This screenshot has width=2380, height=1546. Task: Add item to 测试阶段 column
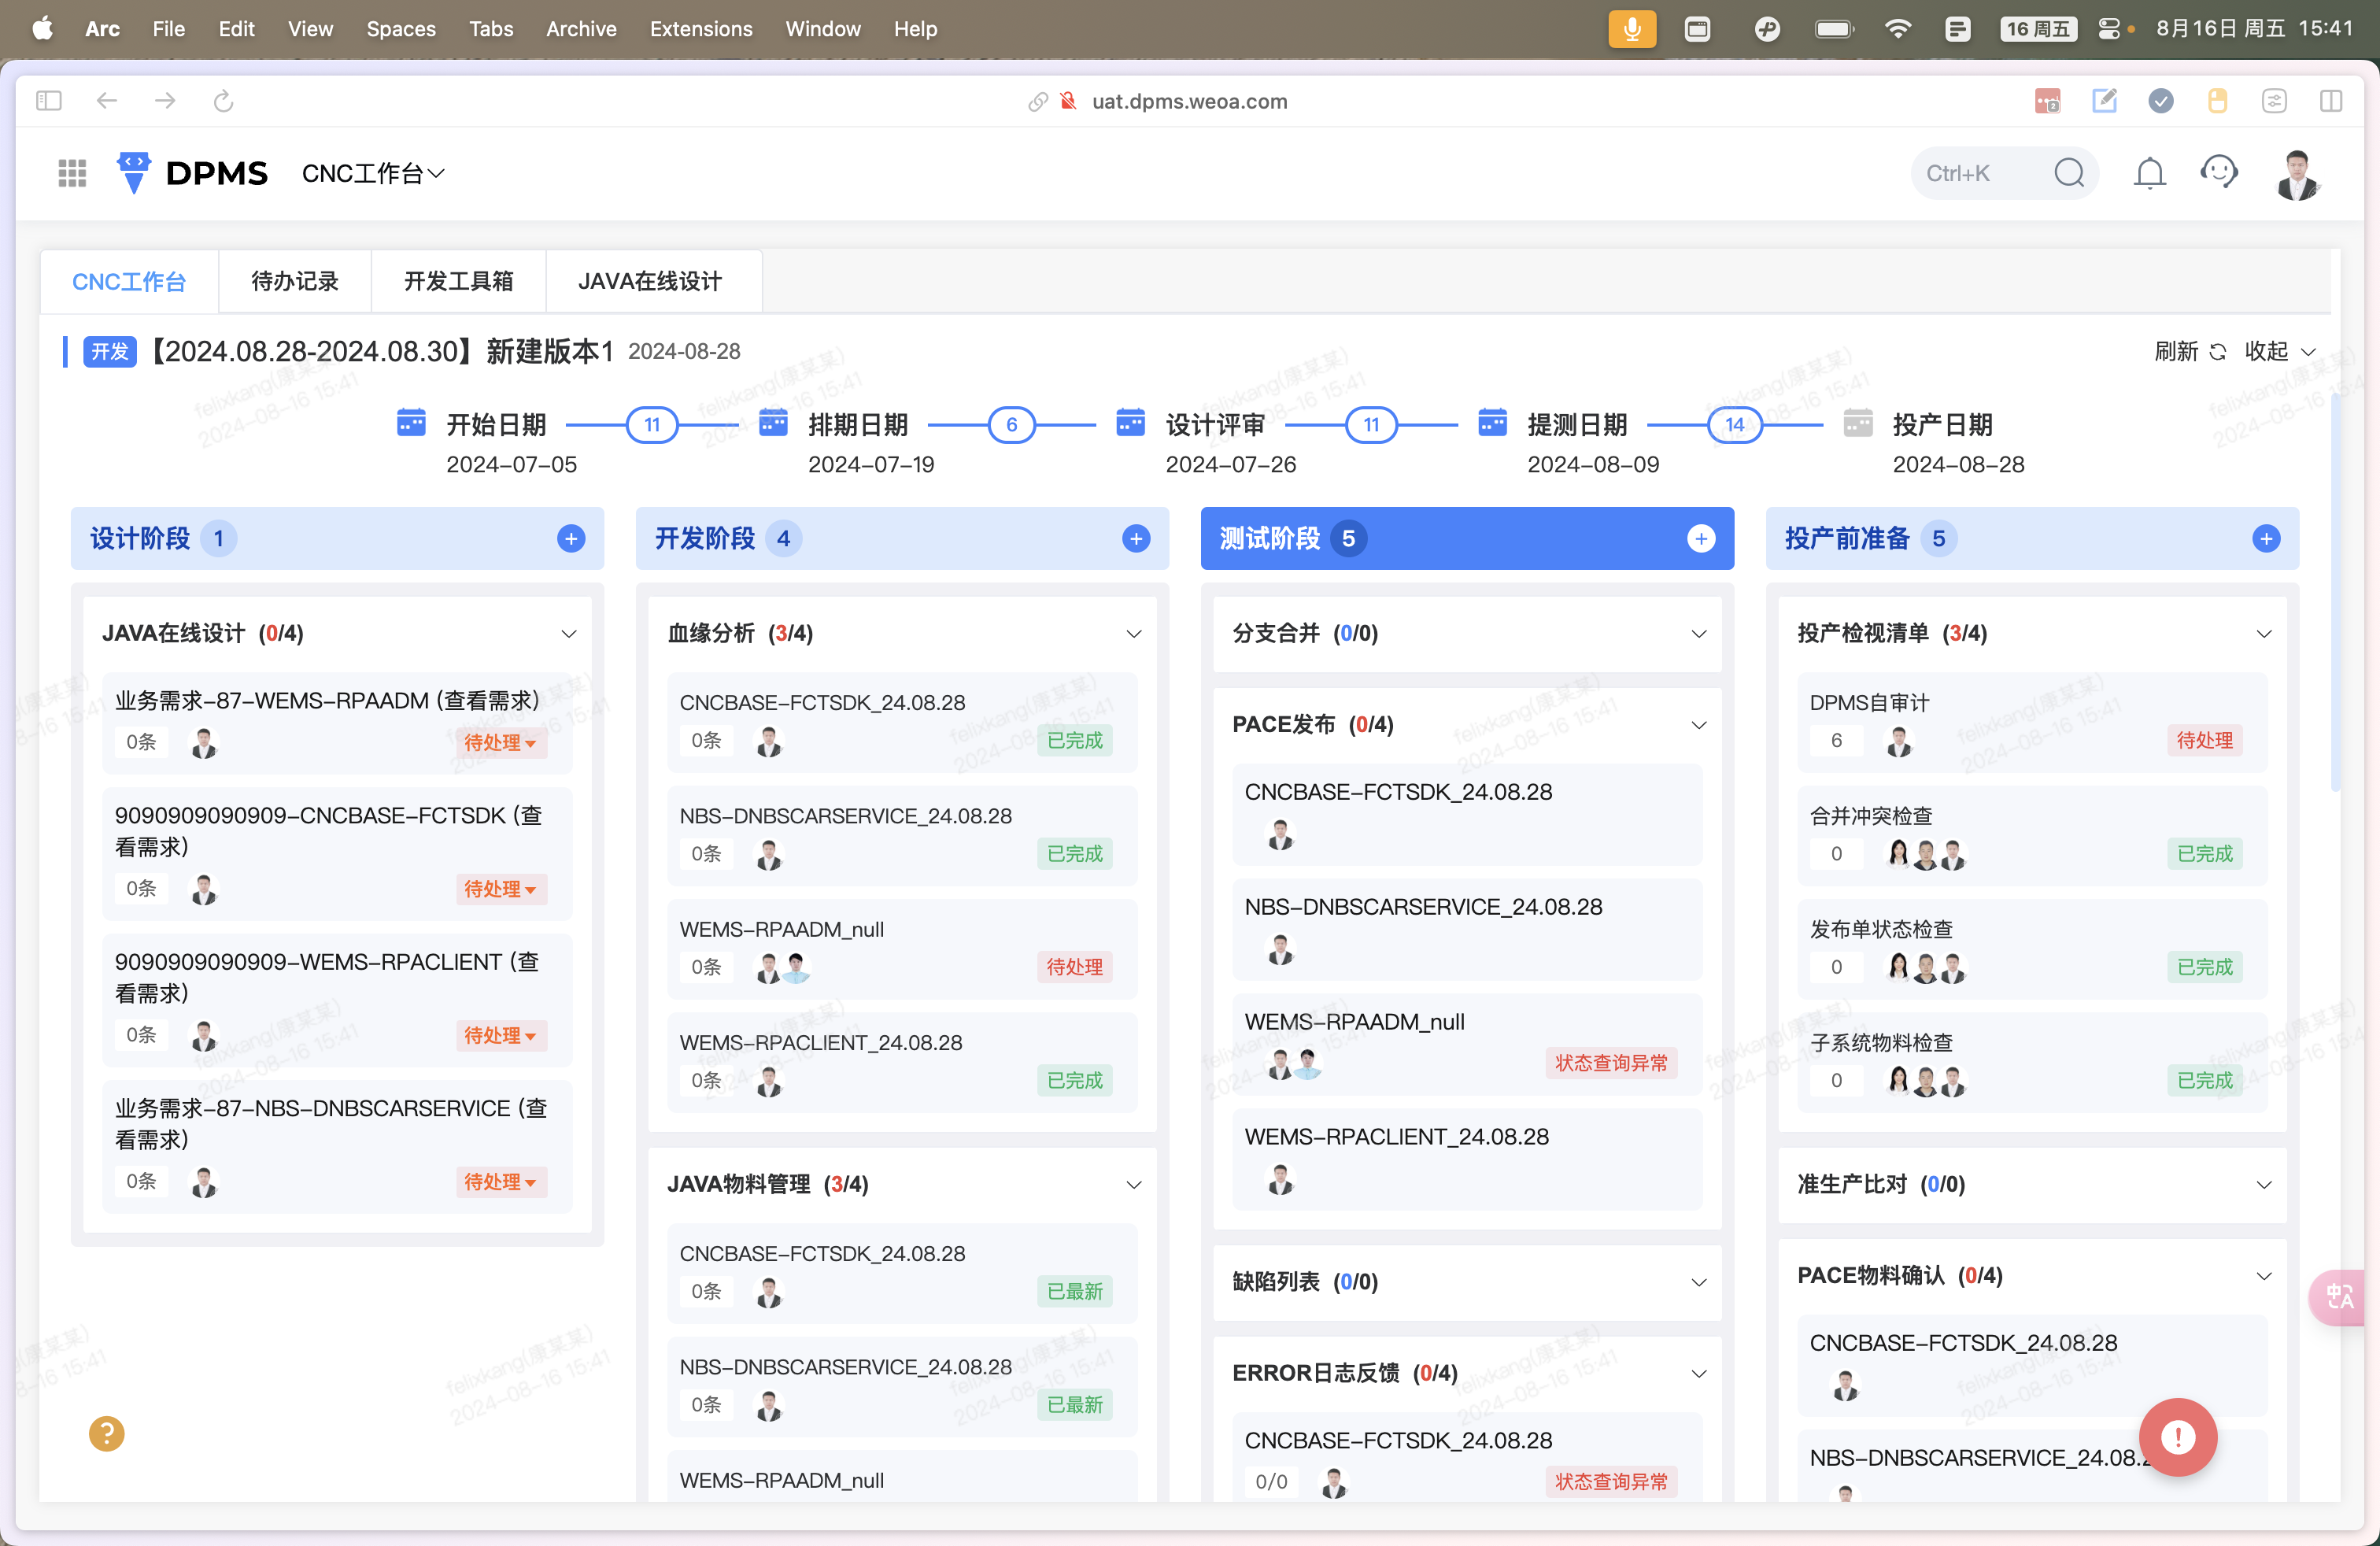point(1701,539)
